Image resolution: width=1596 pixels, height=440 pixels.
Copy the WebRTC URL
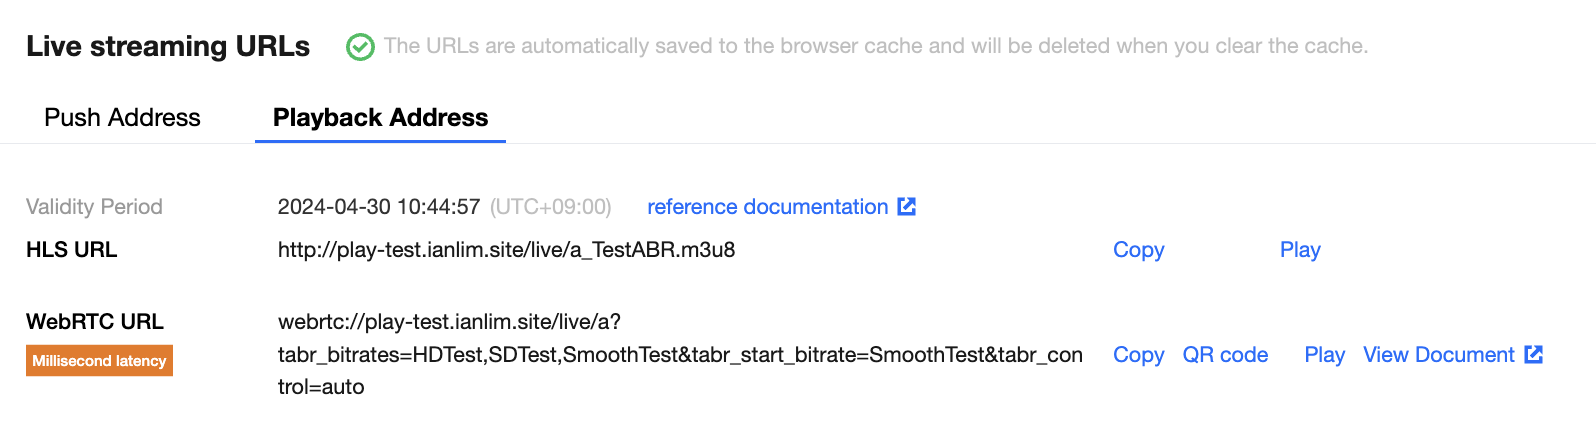1139,355
